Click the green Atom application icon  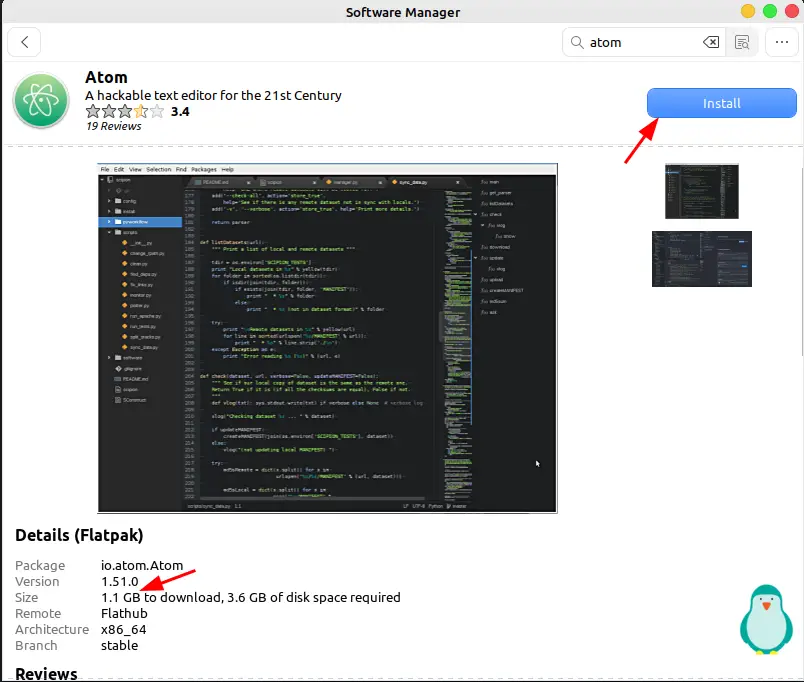pos(41,100)
